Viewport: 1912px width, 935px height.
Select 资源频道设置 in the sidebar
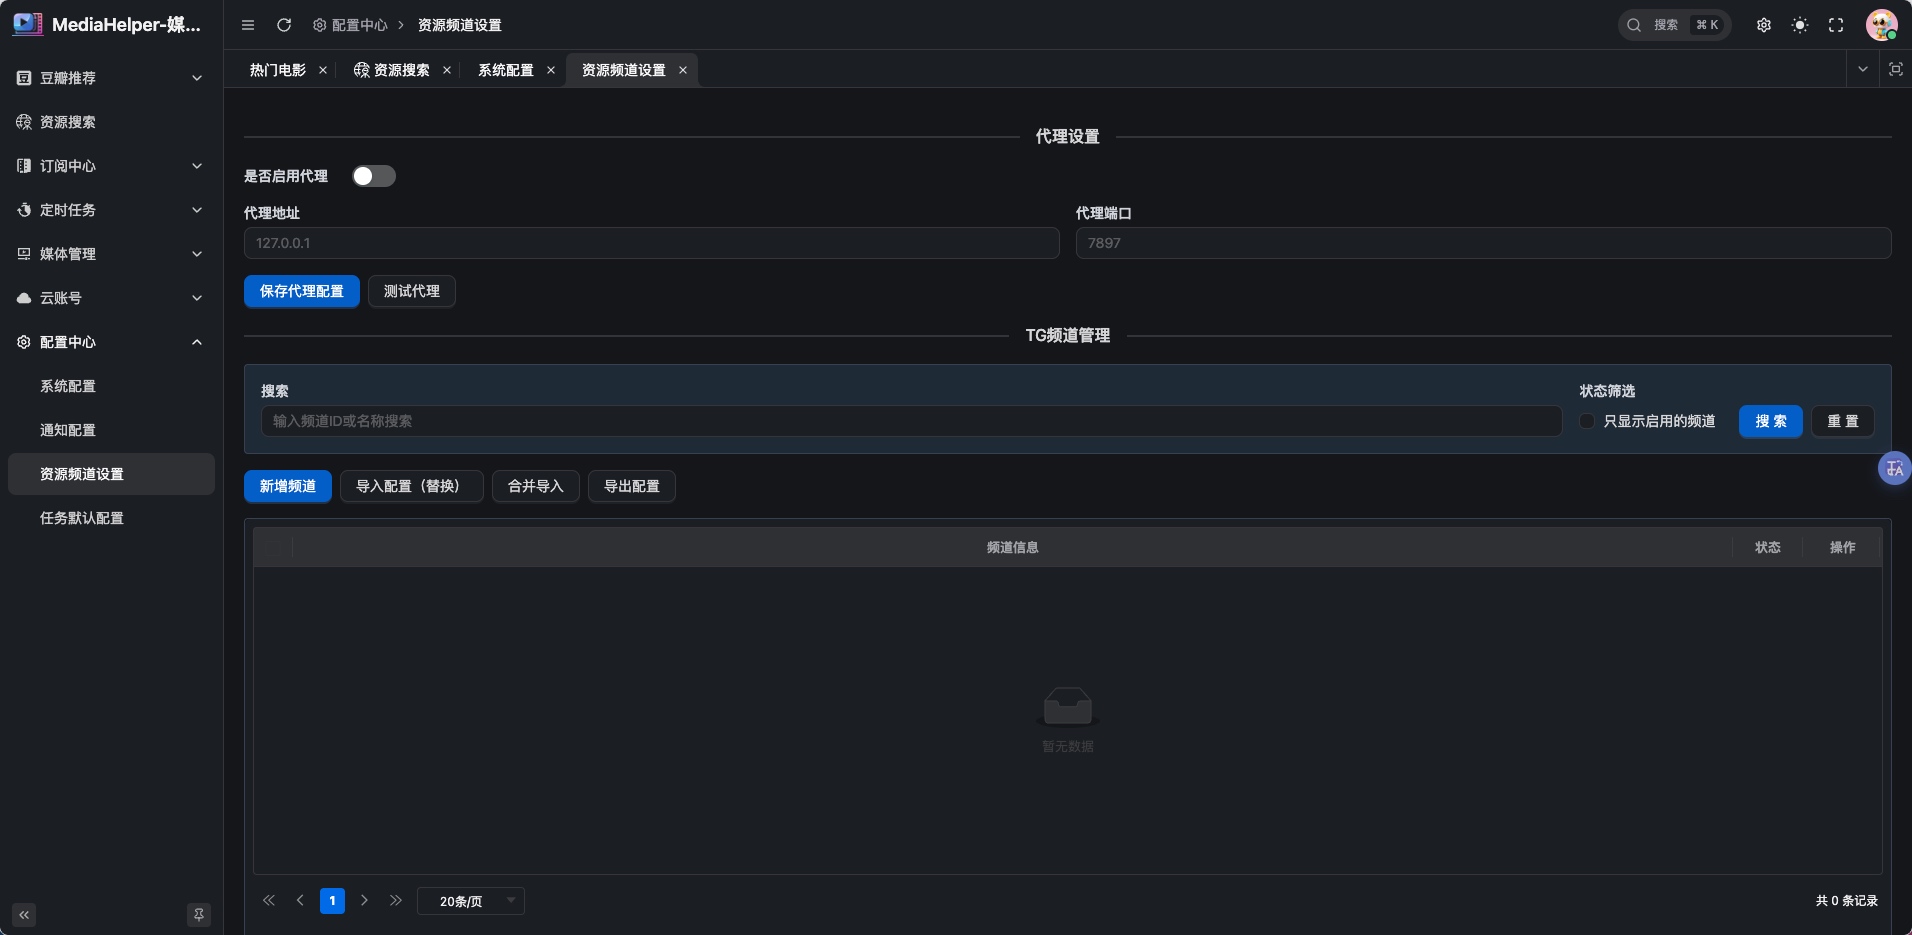(111, 474)
